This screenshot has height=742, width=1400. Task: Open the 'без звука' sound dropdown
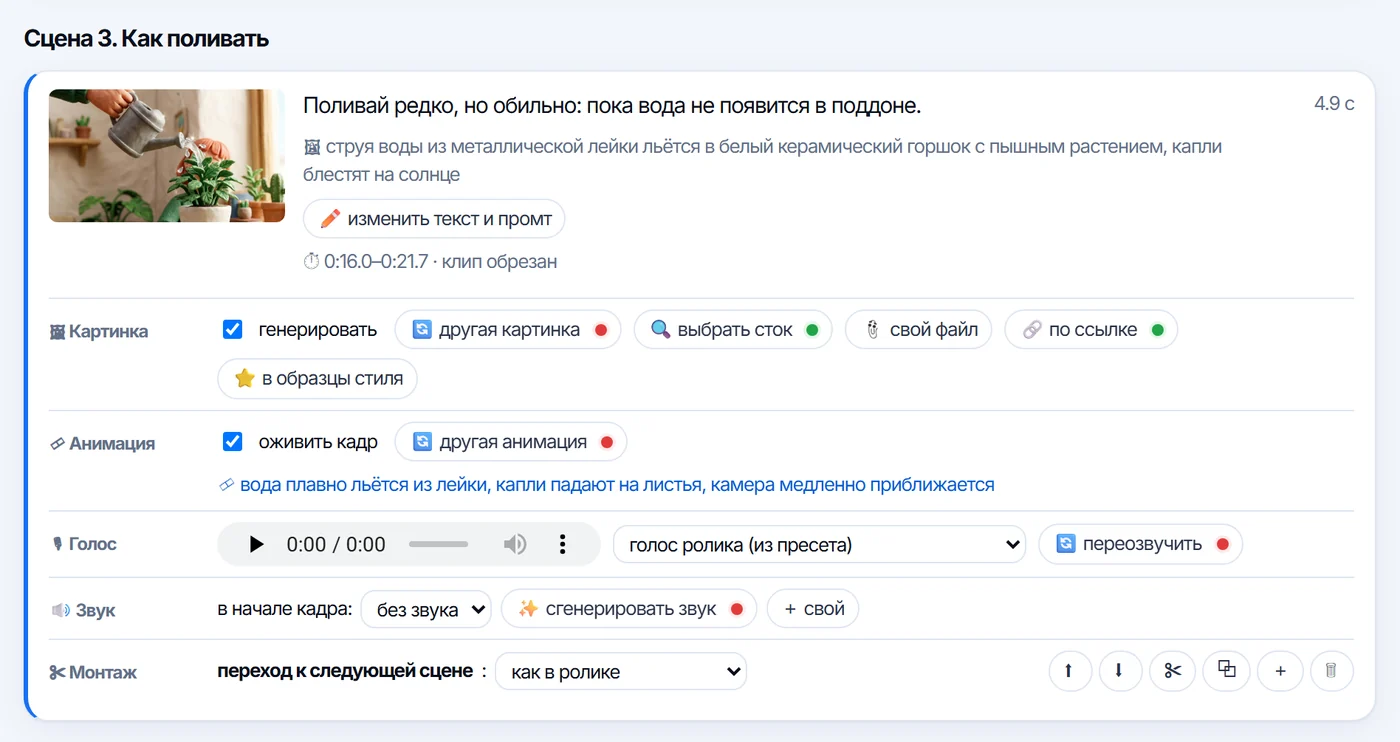tap(427, 608)
